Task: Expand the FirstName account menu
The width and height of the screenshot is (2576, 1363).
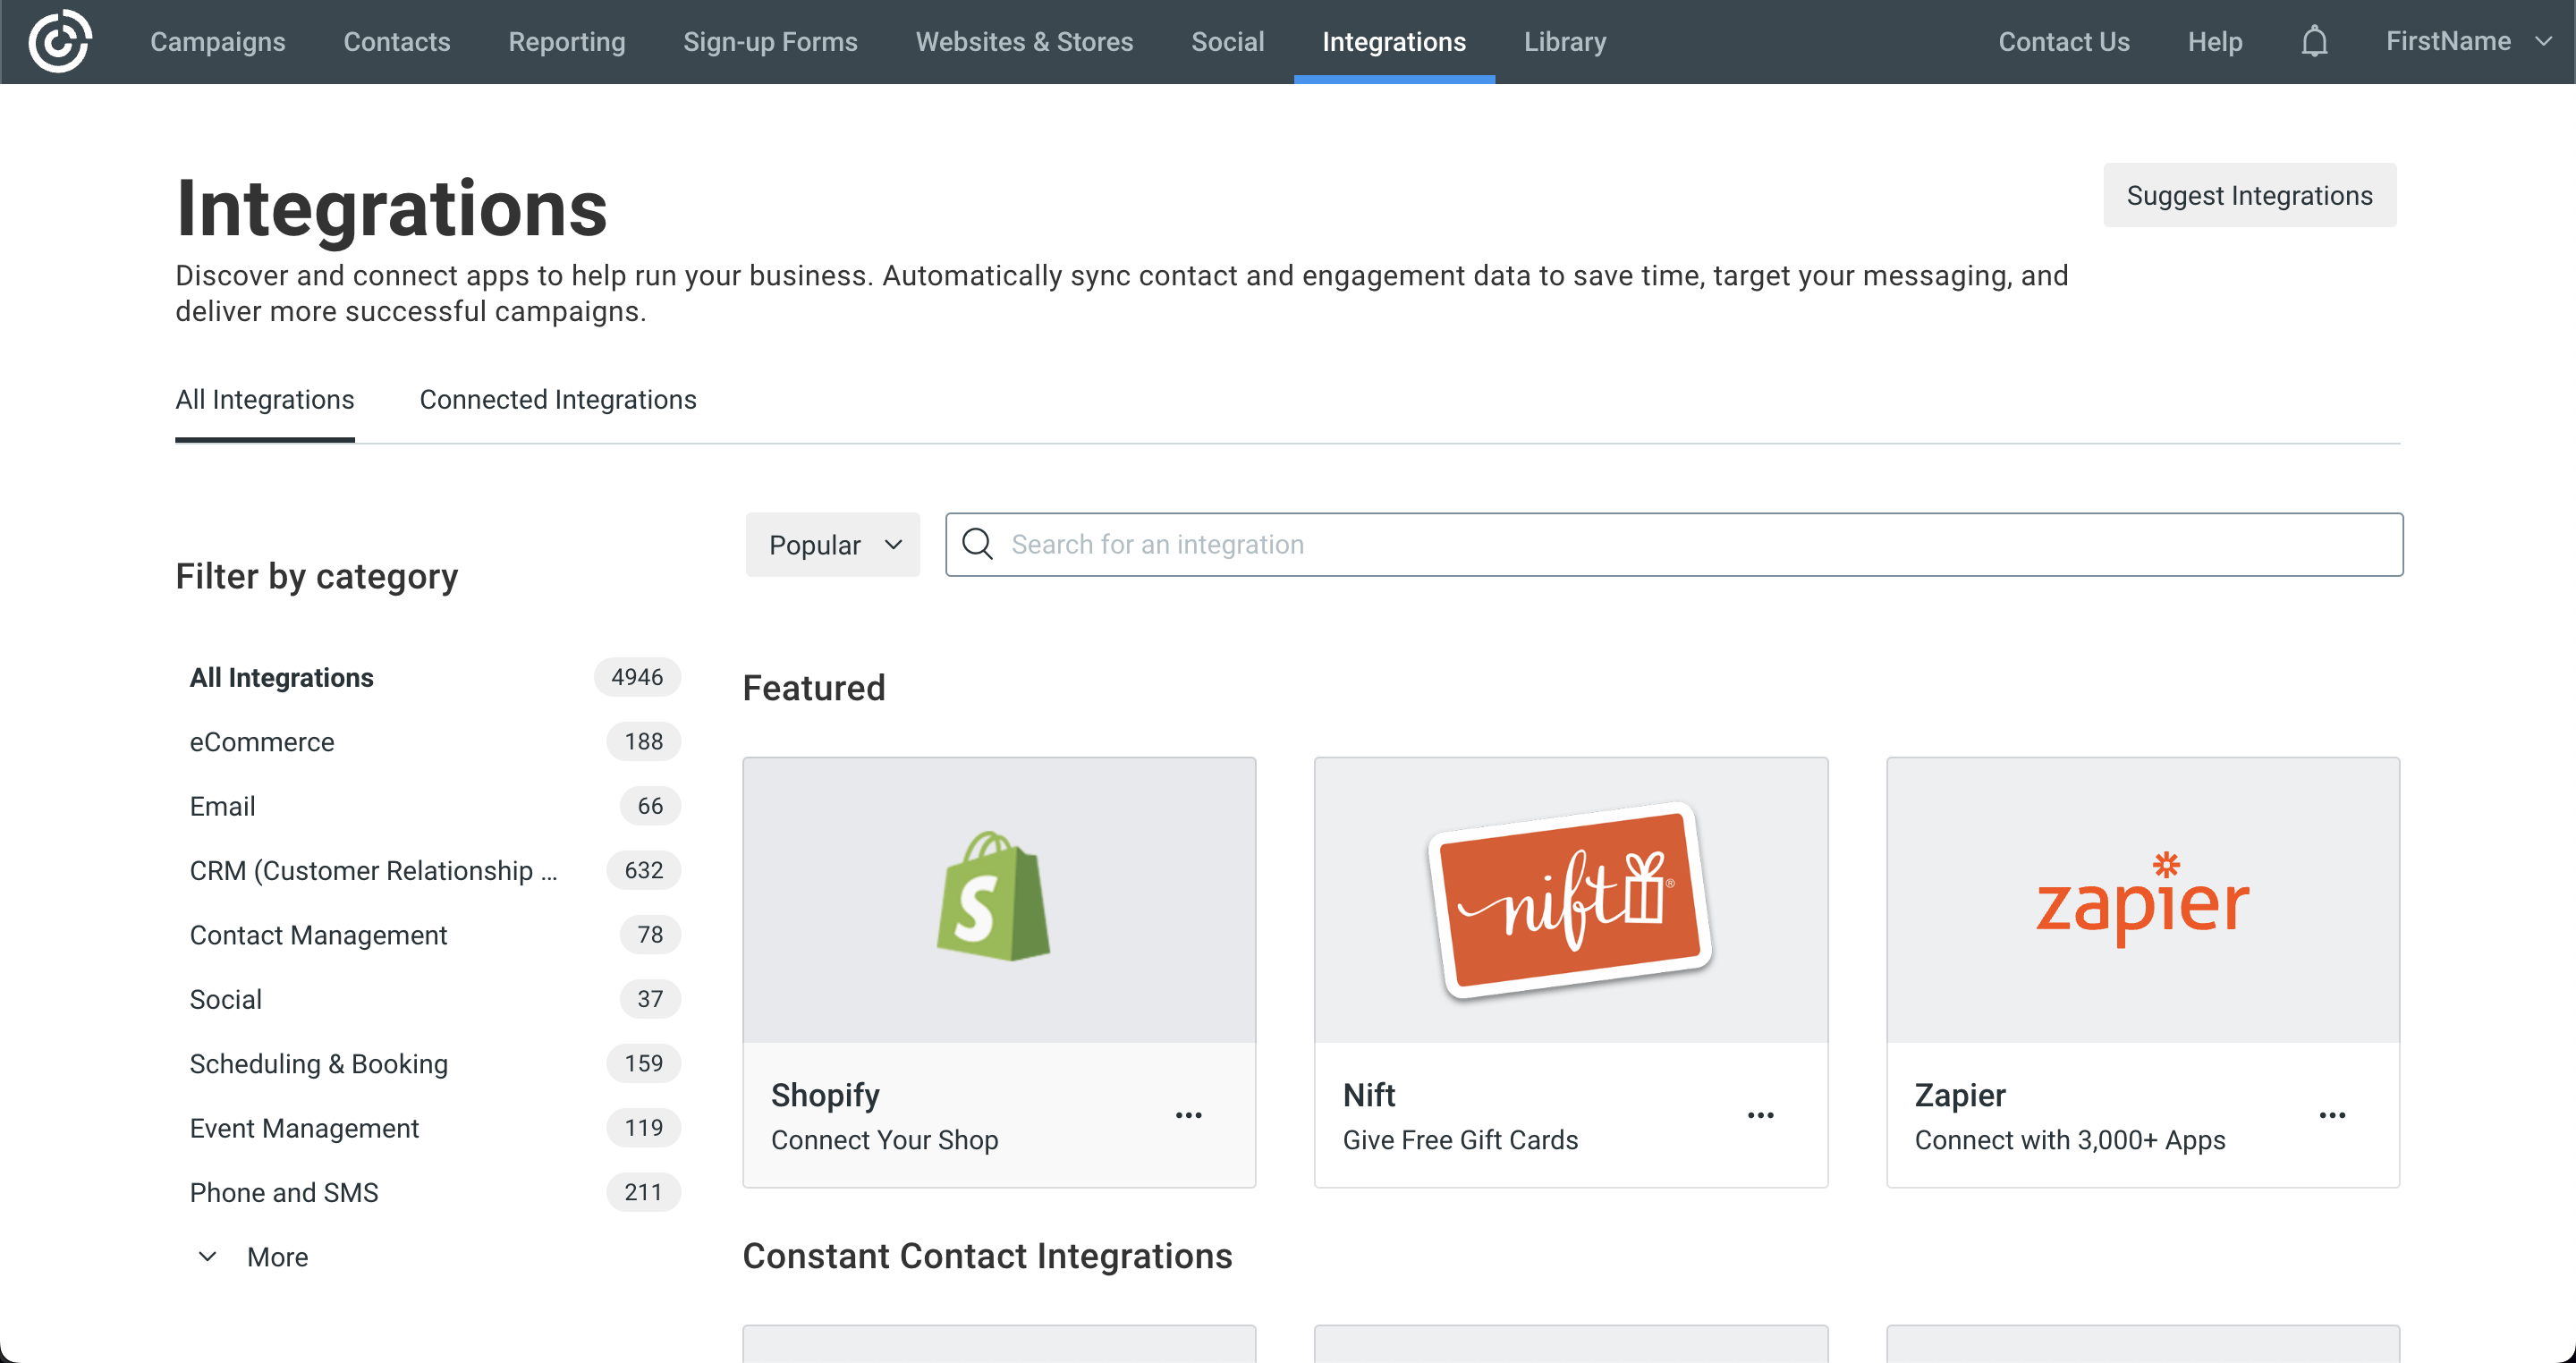Action: [2468, 41]
